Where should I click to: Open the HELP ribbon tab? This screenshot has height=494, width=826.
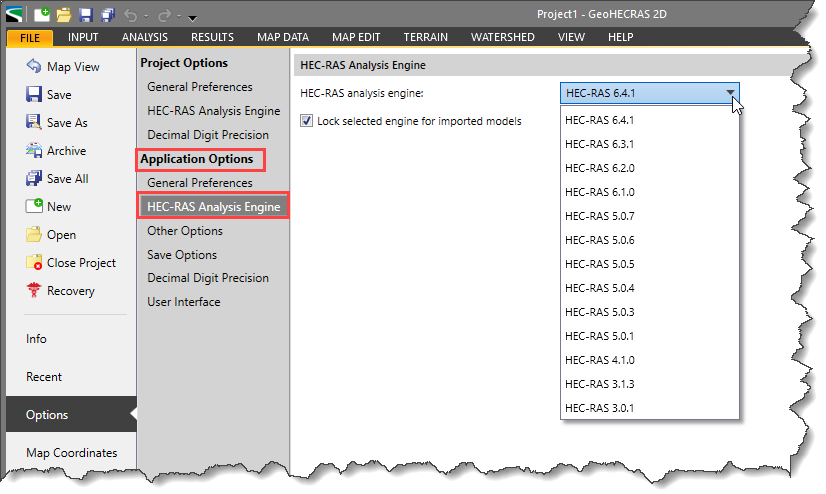coord(621,37)
